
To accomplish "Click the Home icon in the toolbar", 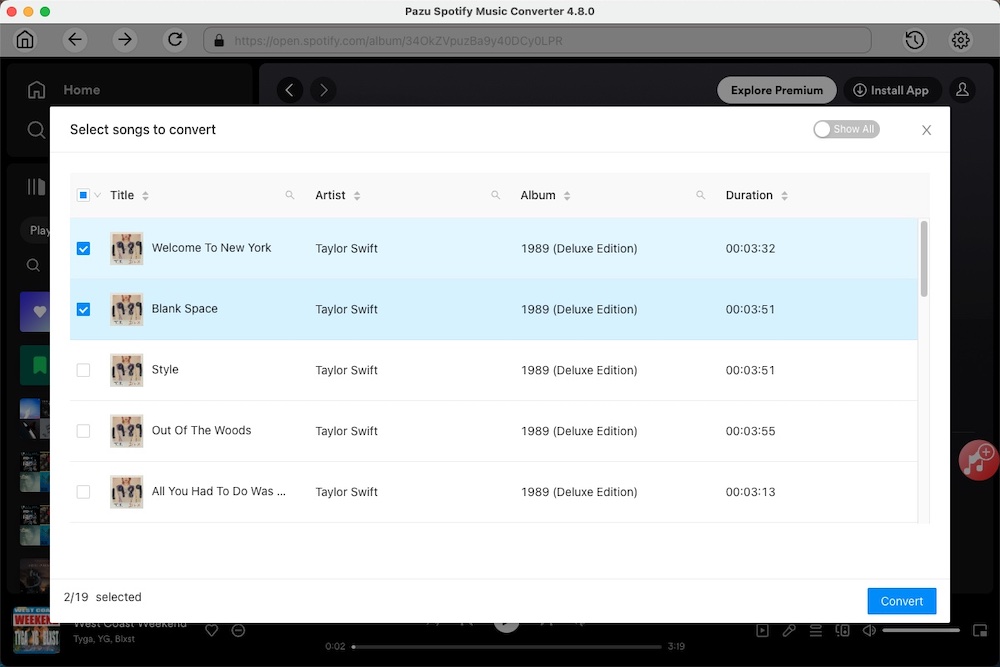I will coord(25,40).
